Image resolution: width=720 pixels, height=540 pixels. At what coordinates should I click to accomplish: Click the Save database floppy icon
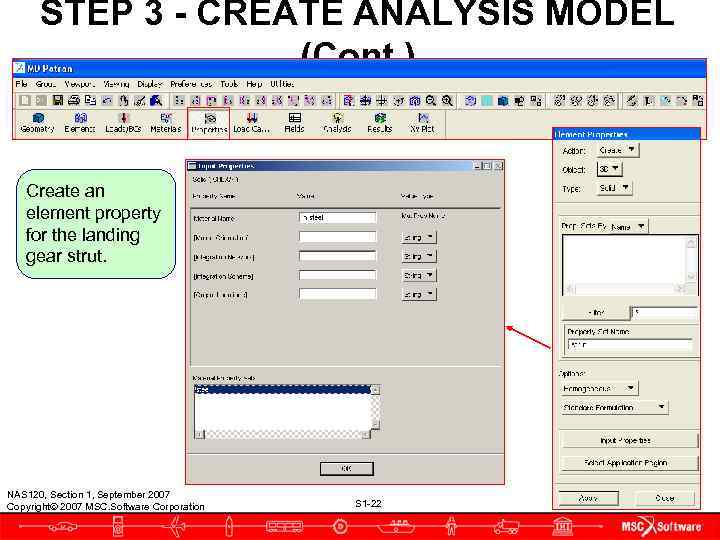[57, 100]
